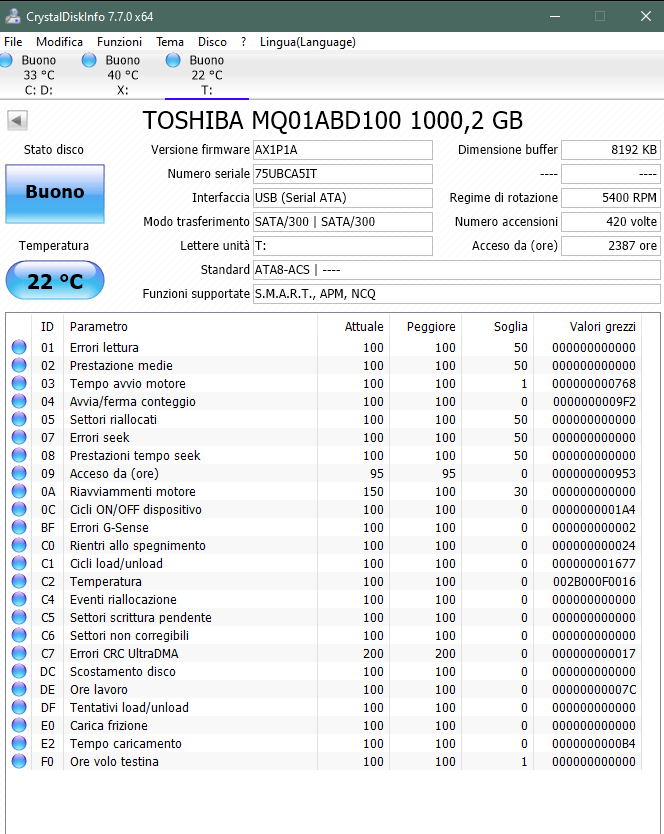
Task: Click the Modo trasferimento SATA/300 field
Action: pyautogui.click(x=343, y=222)
